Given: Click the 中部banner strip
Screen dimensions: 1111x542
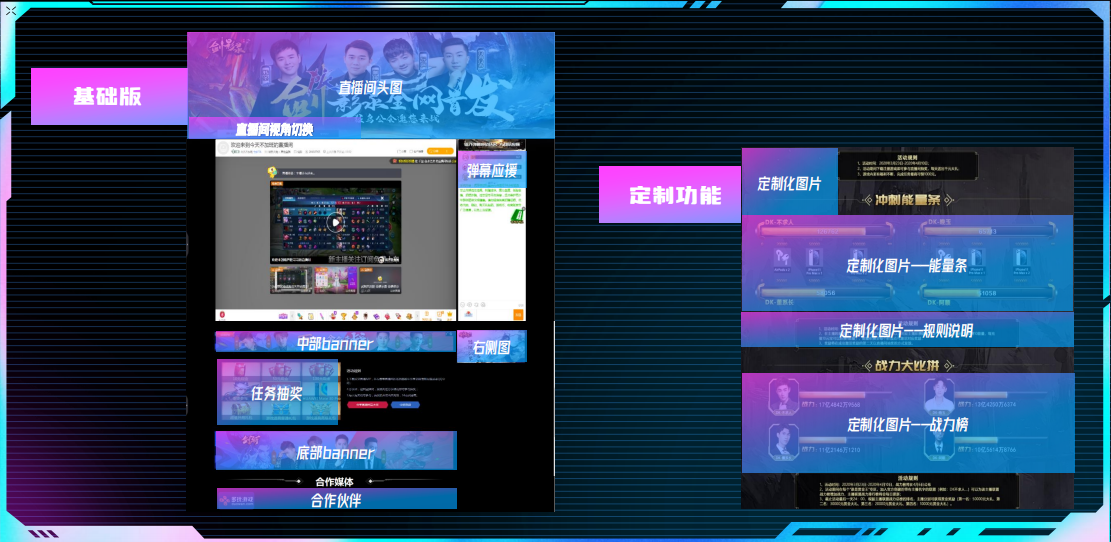Looking at the screenshot, I should (335, 343).
